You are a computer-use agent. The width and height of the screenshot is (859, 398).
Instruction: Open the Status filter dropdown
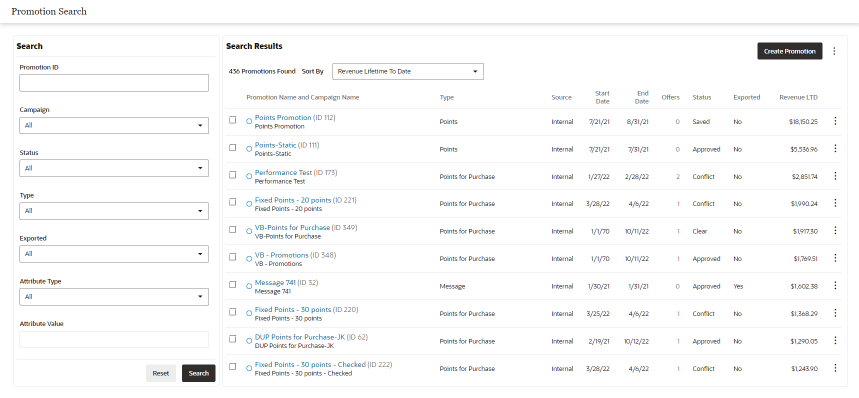(x=114, y=168)
